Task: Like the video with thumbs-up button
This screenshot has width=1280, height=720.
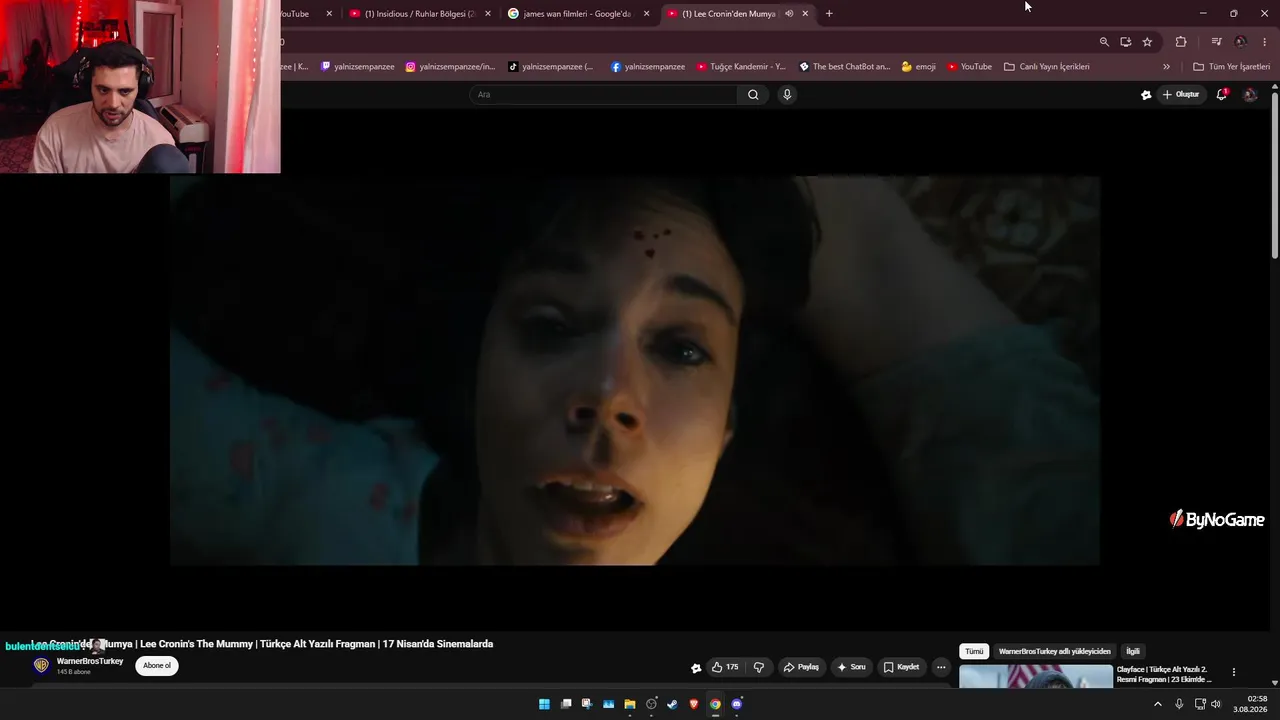Action: tap(725, 667)
